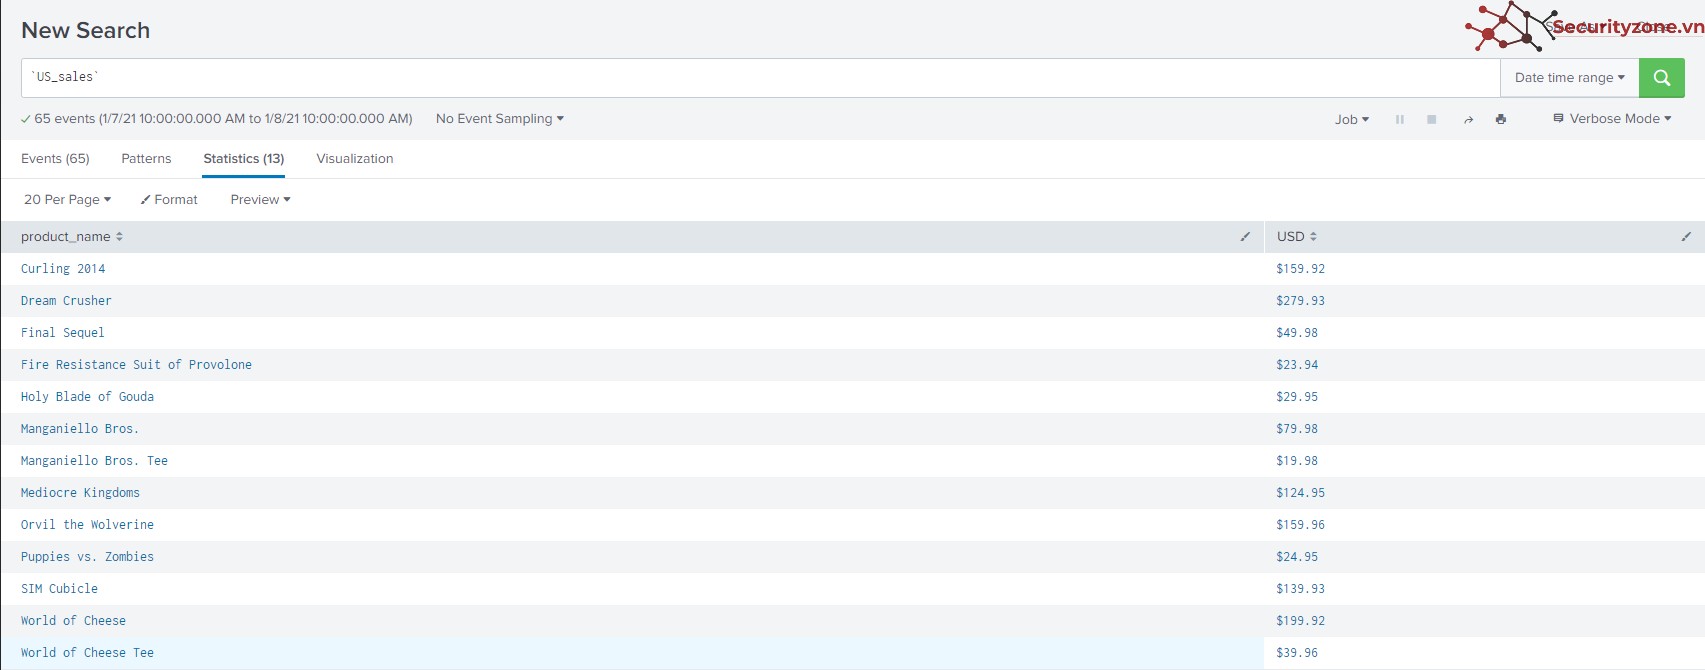This screenshot has width=1705, height=670.
Task: Click $29.95 USD value
Action: point(1297,397)
